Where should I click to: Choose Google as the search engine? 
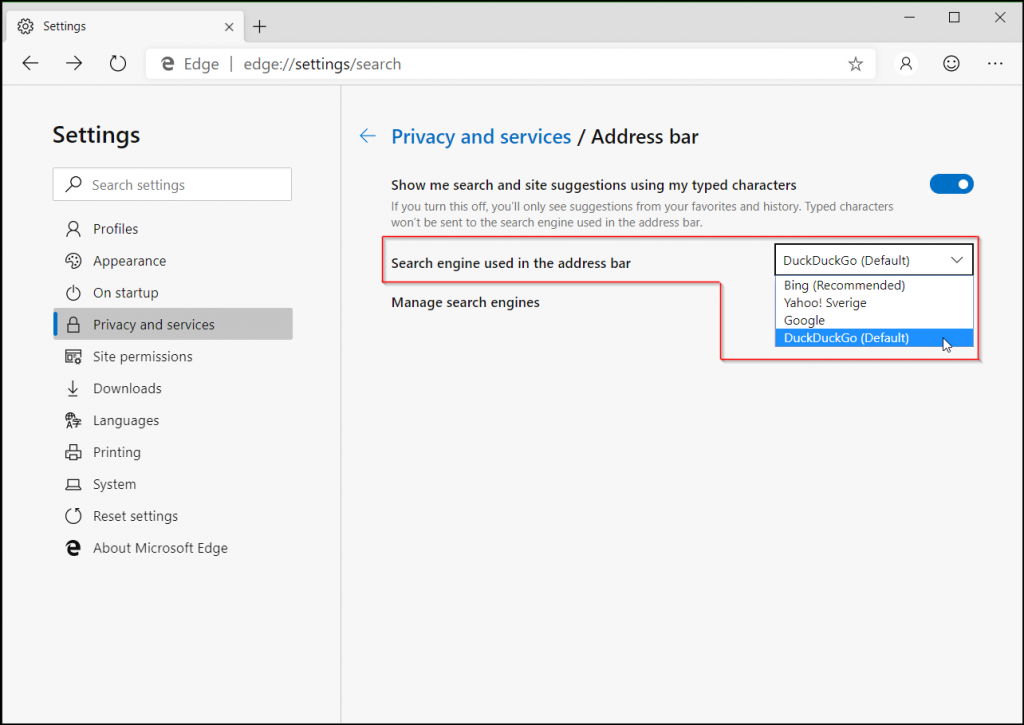click(804, 320)
